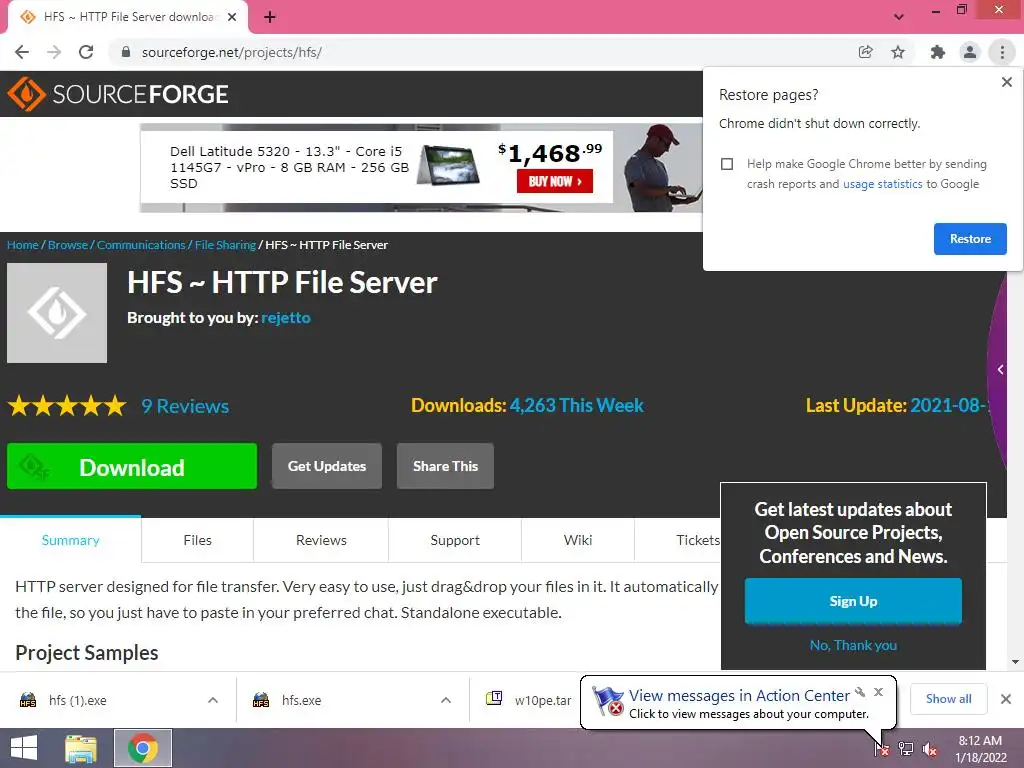Click the Action Center flag tray icon
1024x768 pixels.
(882, 749)
